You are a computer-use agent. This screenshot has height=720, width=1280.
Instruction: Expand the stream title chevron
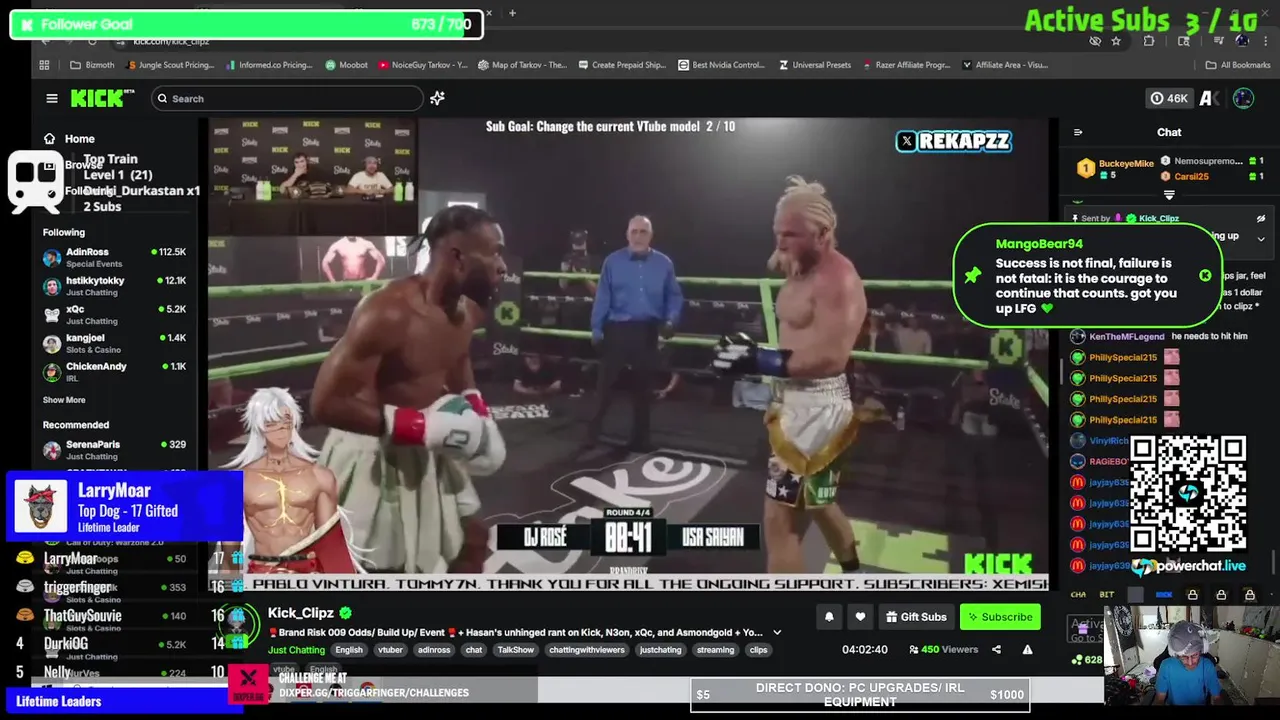coord(777,632)
